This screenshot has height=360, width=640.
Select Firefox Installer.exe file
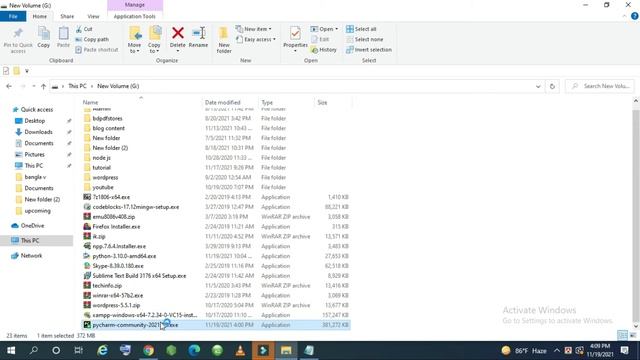[x=116, y=227]
